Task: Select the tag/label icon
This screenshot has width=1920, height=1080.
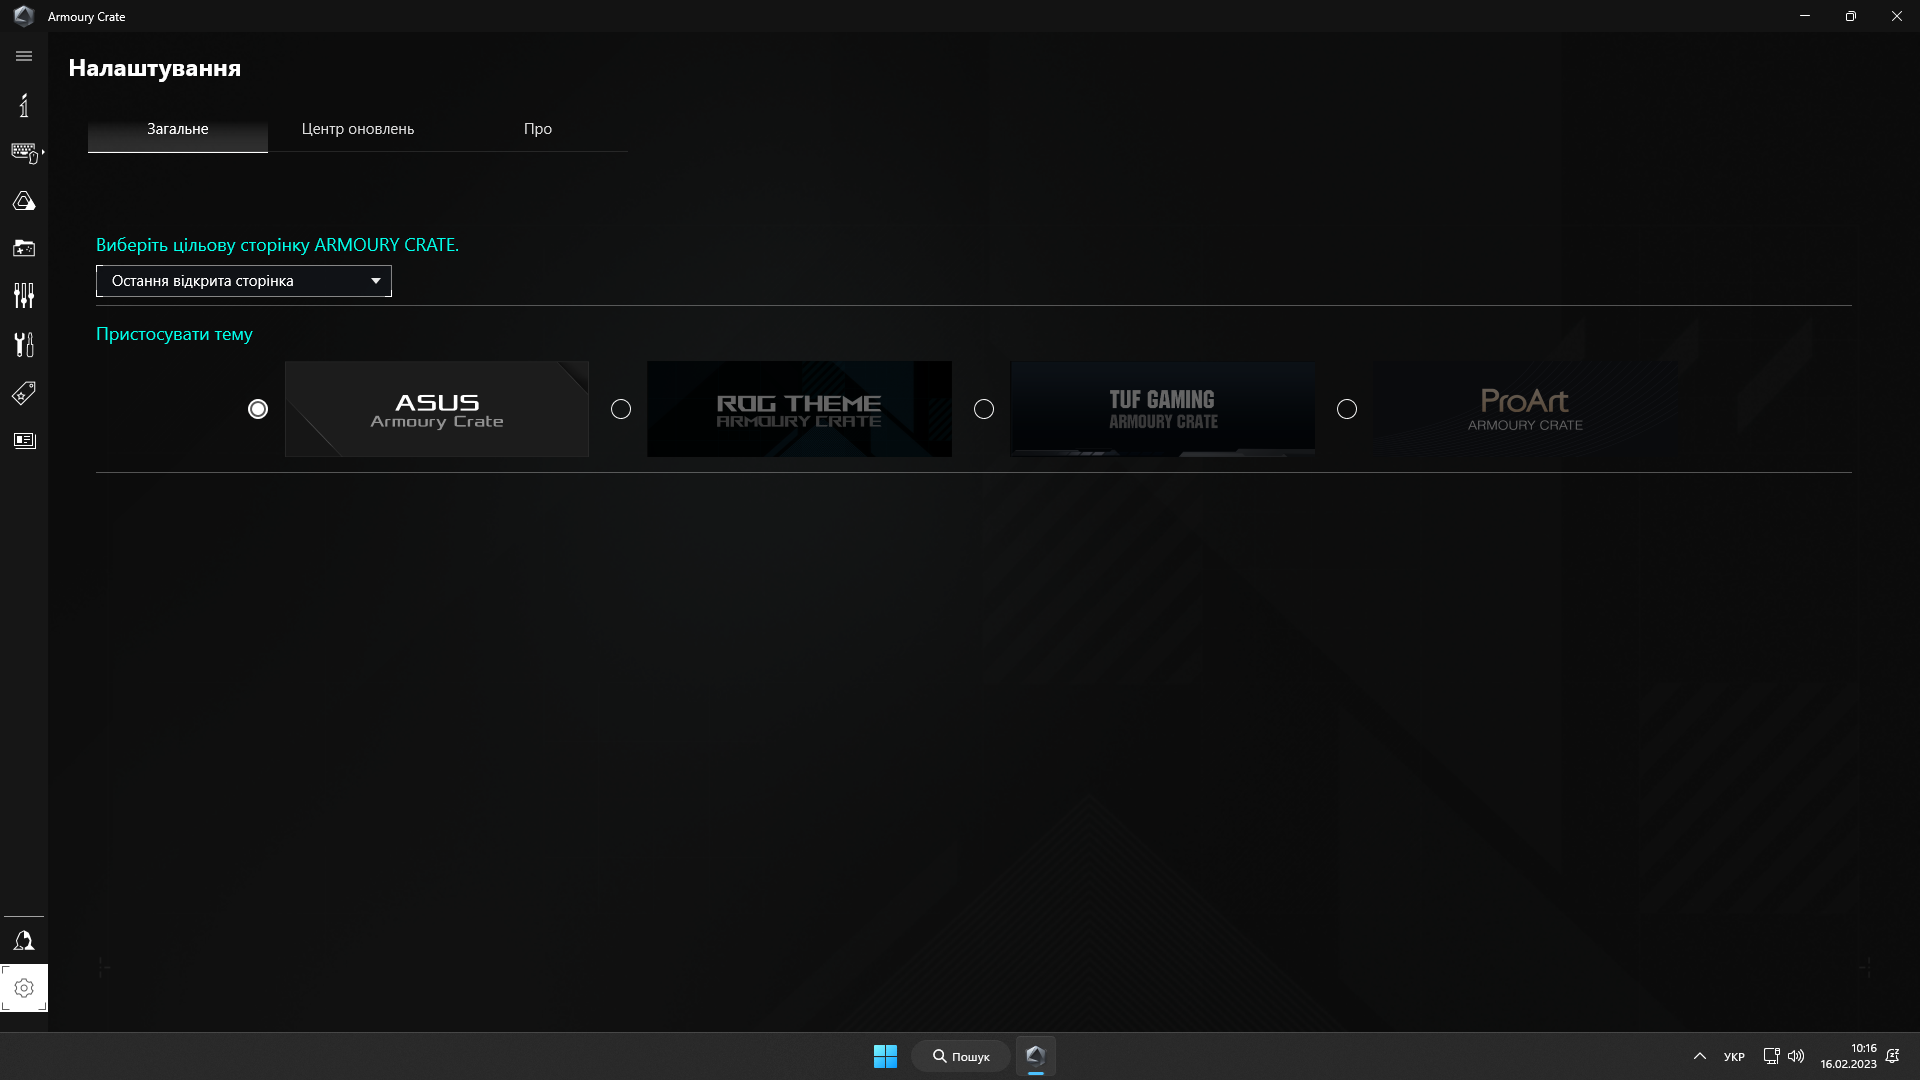Action: [24, 393]
